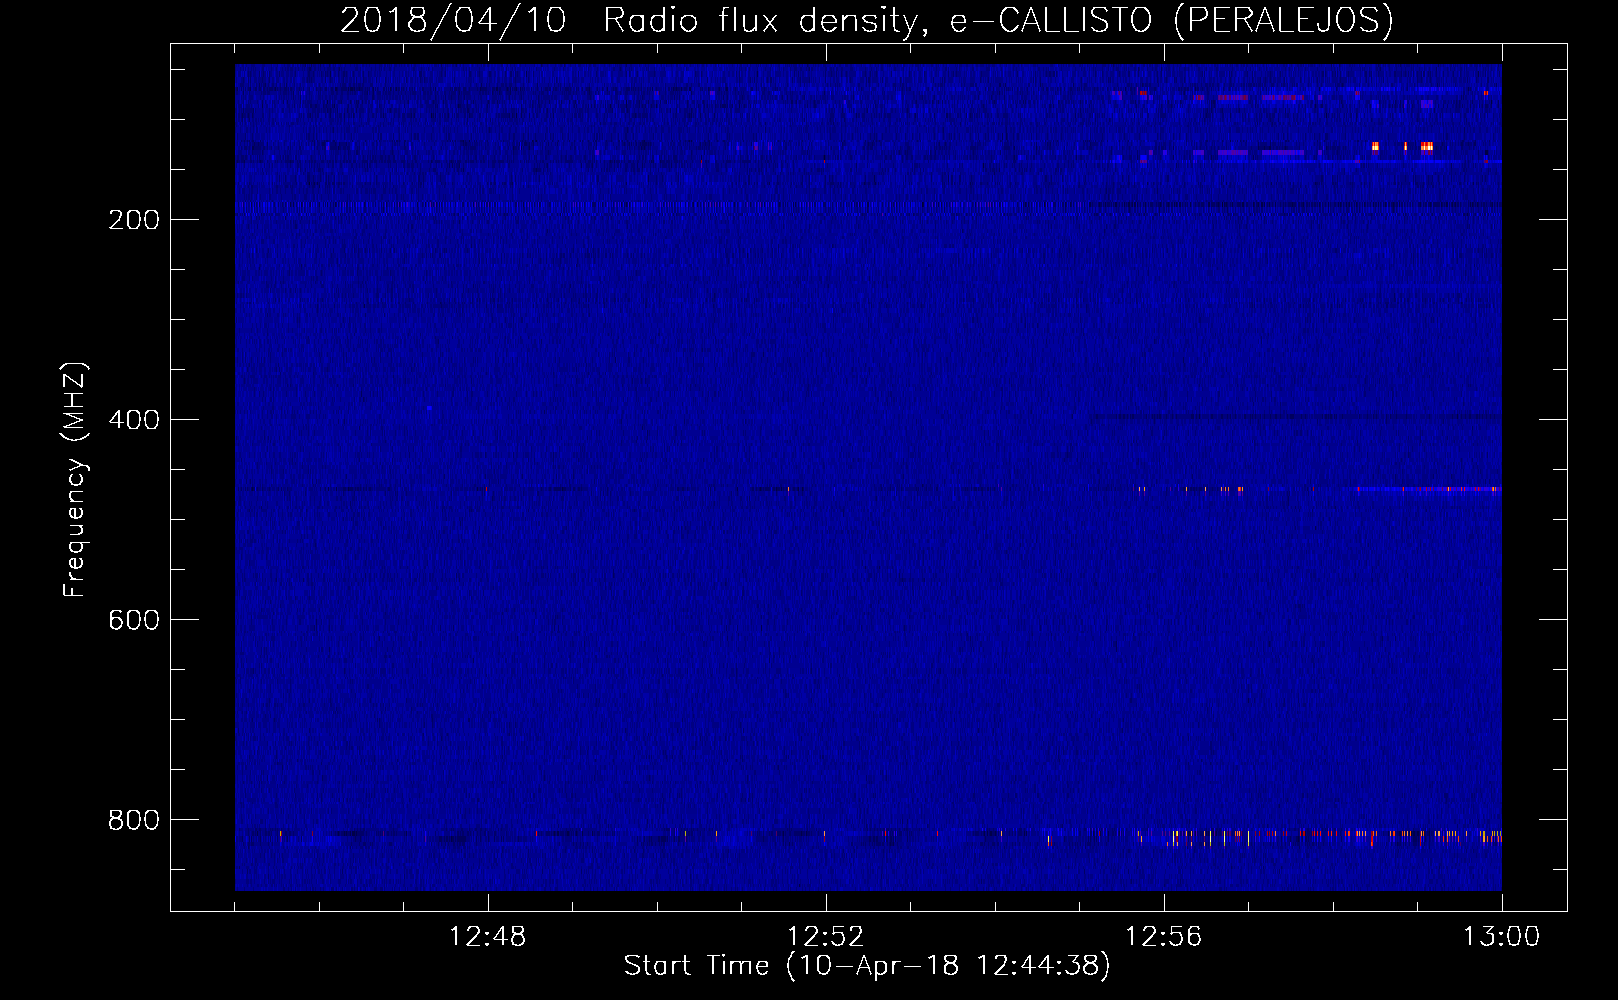
Task: Click the "Start Time (10-Apr-18 12:44:38)" x-axis label
Action: [867, 966]
